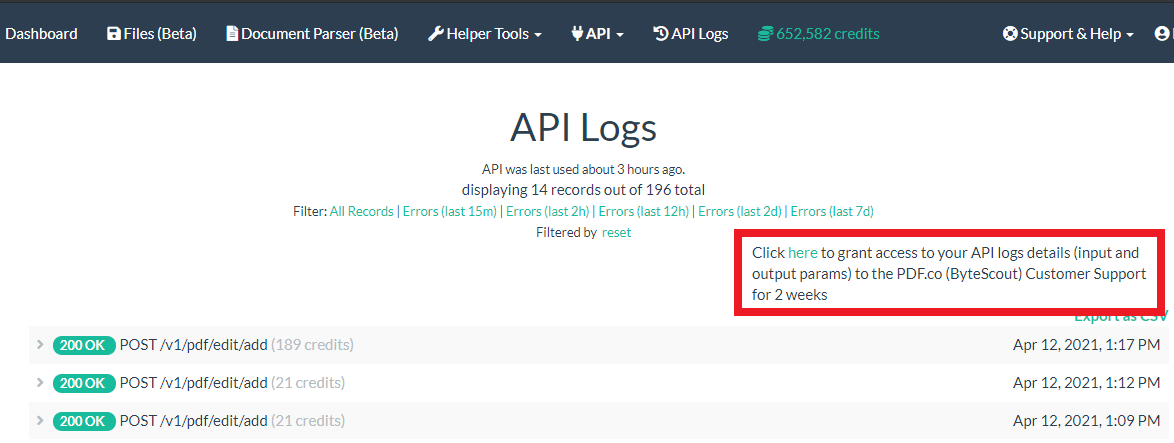Viewport: 1174px width, 443px height.
Task: Expand the API dropdown menu
Action: [597, 34]
